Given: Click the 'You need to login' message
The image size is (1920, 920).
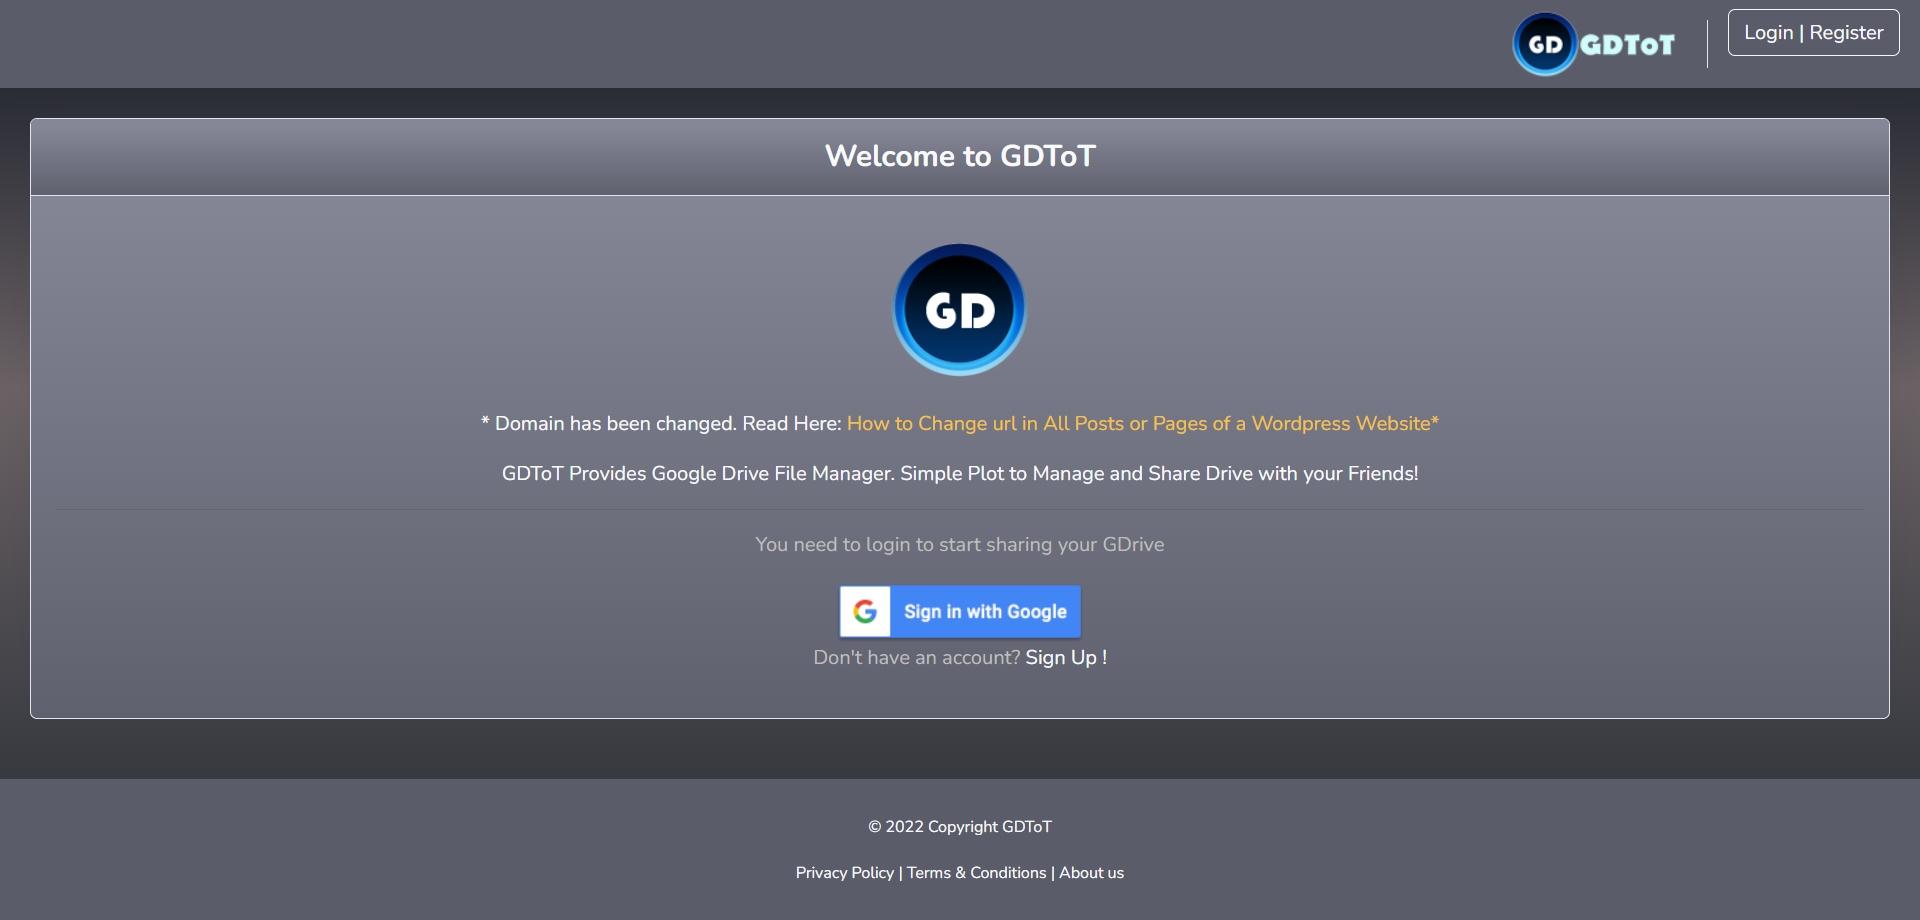Looking at the screenshot, I should click(960, 544).
